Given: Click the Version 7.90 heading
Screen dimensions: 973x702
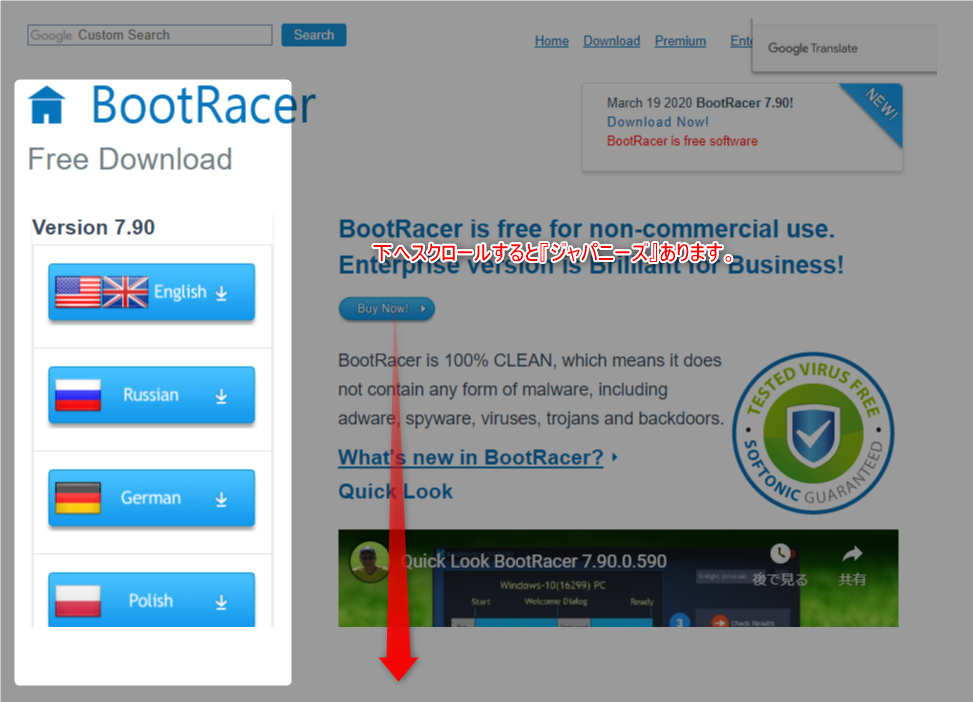Looking at the screenshot, I should point(94,228).
